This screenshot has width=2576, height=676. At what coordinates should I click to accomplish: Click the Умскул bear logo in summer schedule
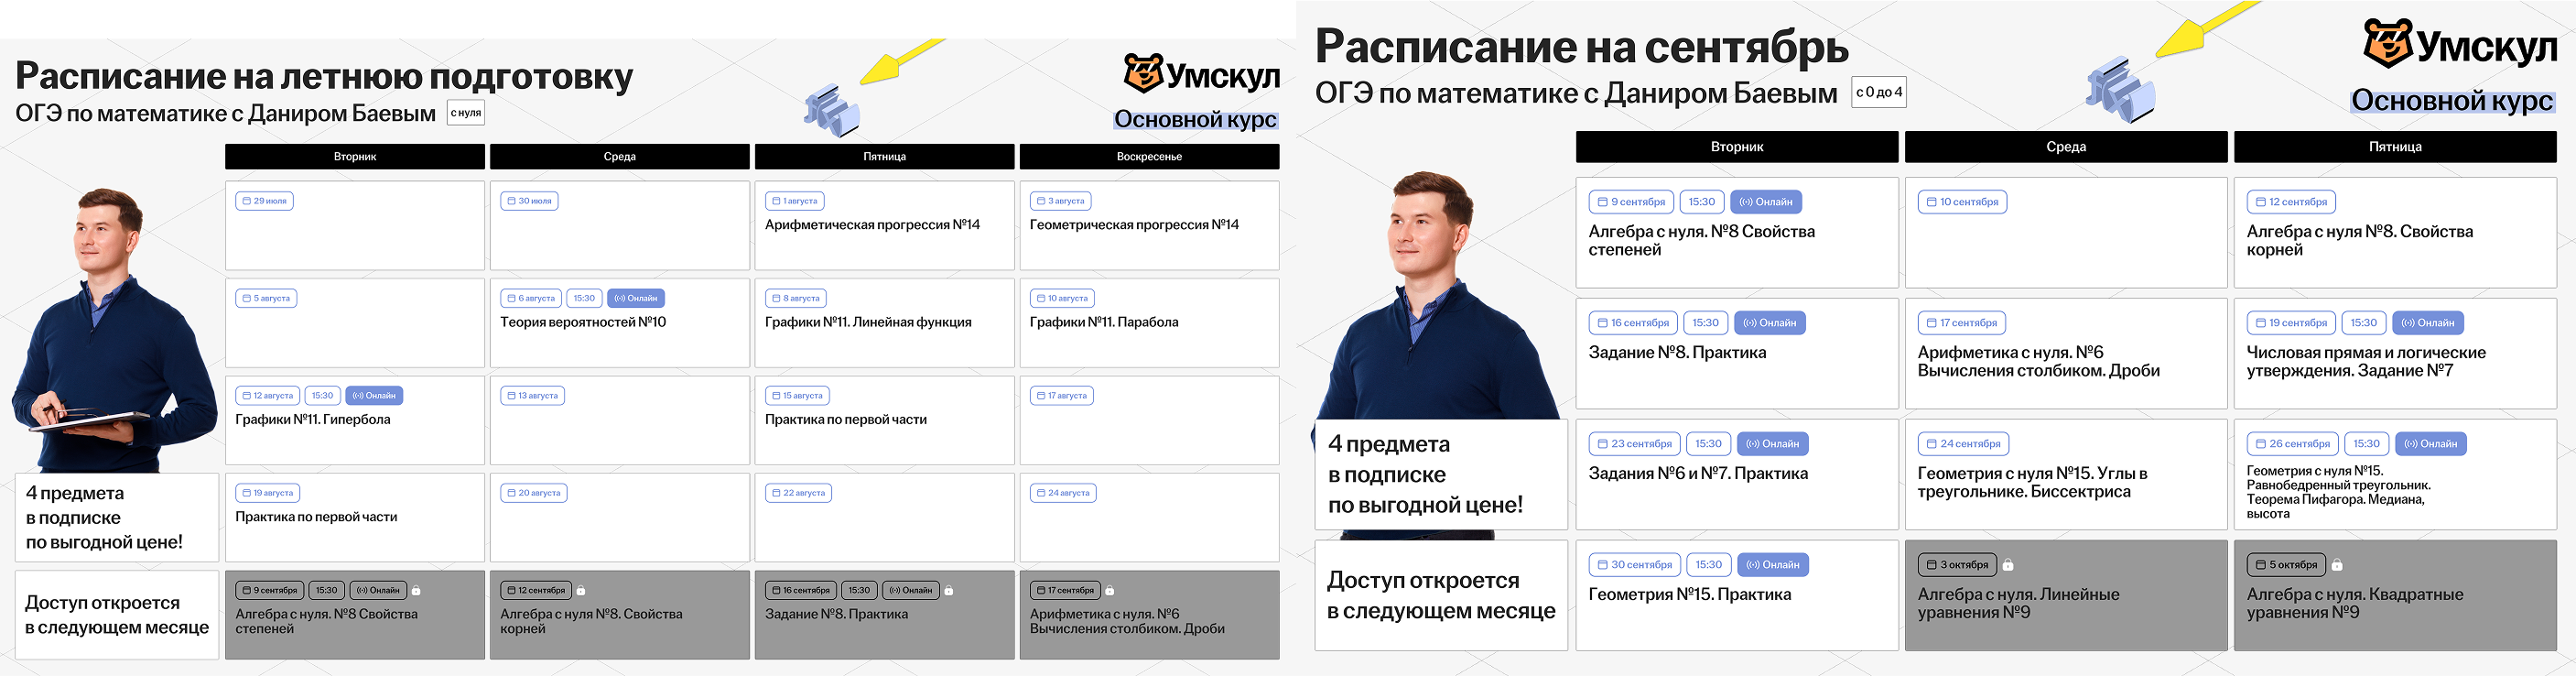click(1143, 74)
